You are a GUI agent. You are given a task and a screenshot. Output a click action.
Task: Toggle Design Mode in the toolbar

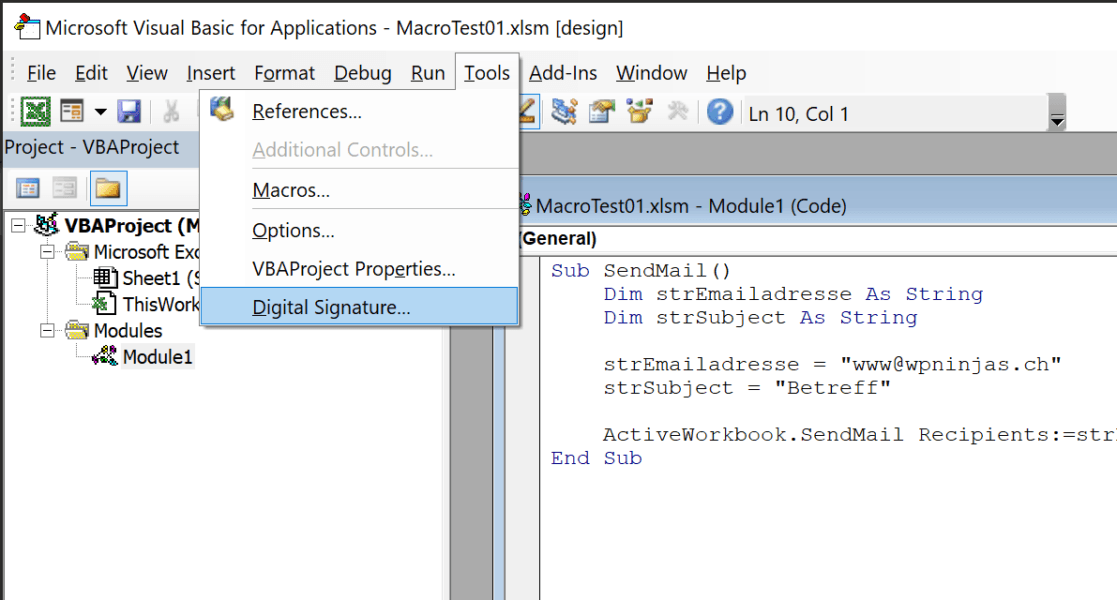click(x=527, y=112)
